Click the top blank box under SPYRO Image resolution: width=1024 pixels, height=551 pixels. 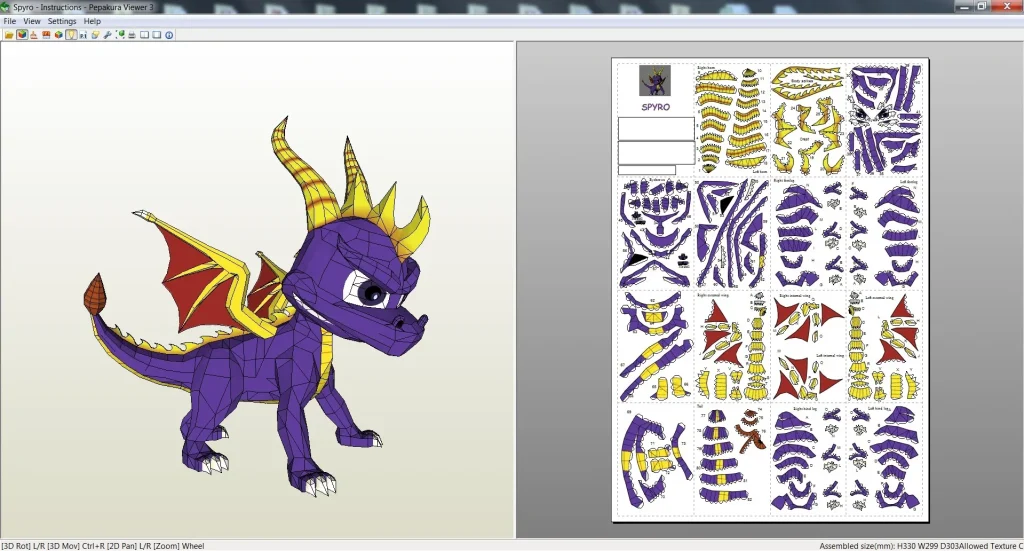[x=656, y=129]
